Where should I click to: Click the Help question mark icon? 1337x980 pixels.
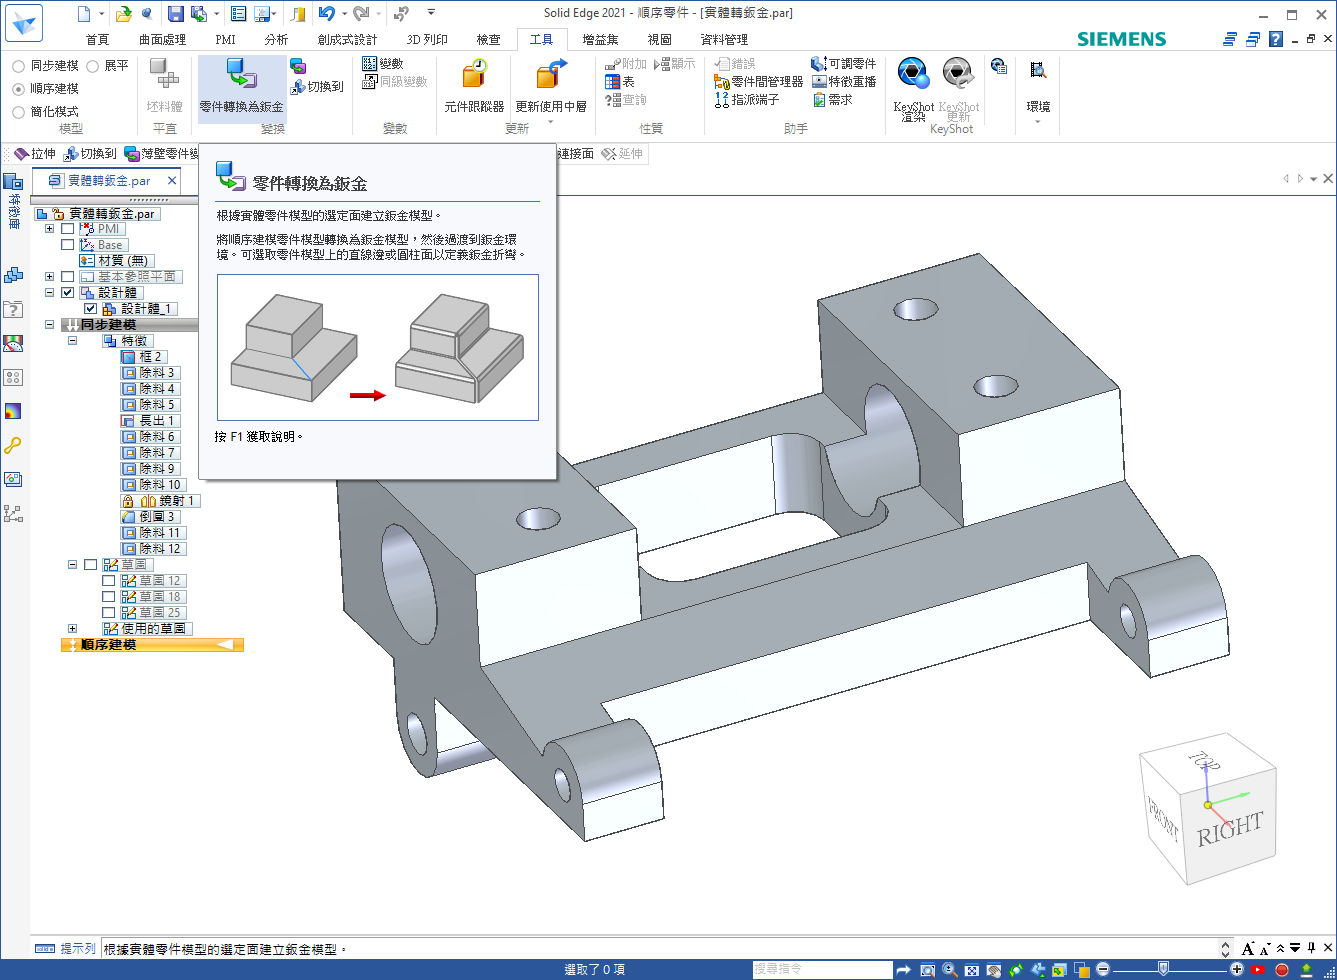tap(1275, 40)
